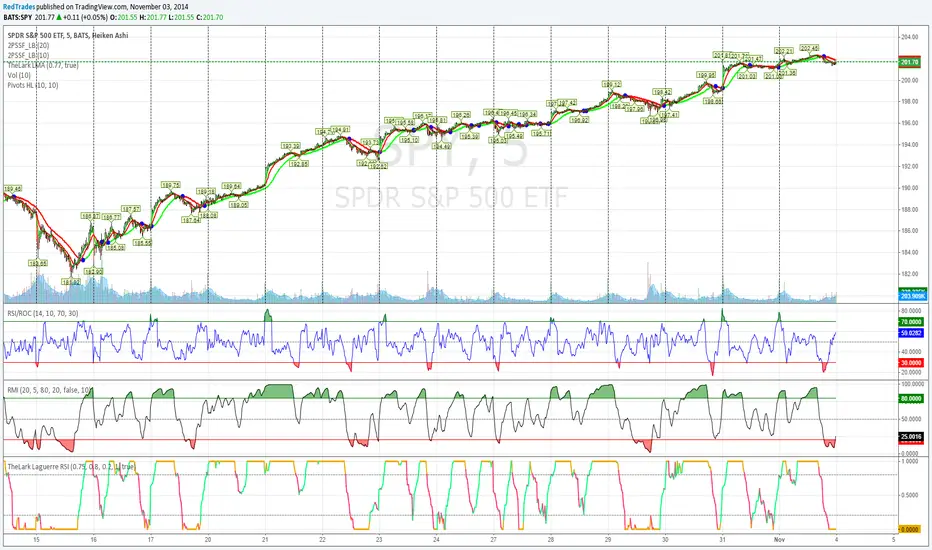
Task: Click the 204.00 price axis label
Action: click(x=909, y=37)
